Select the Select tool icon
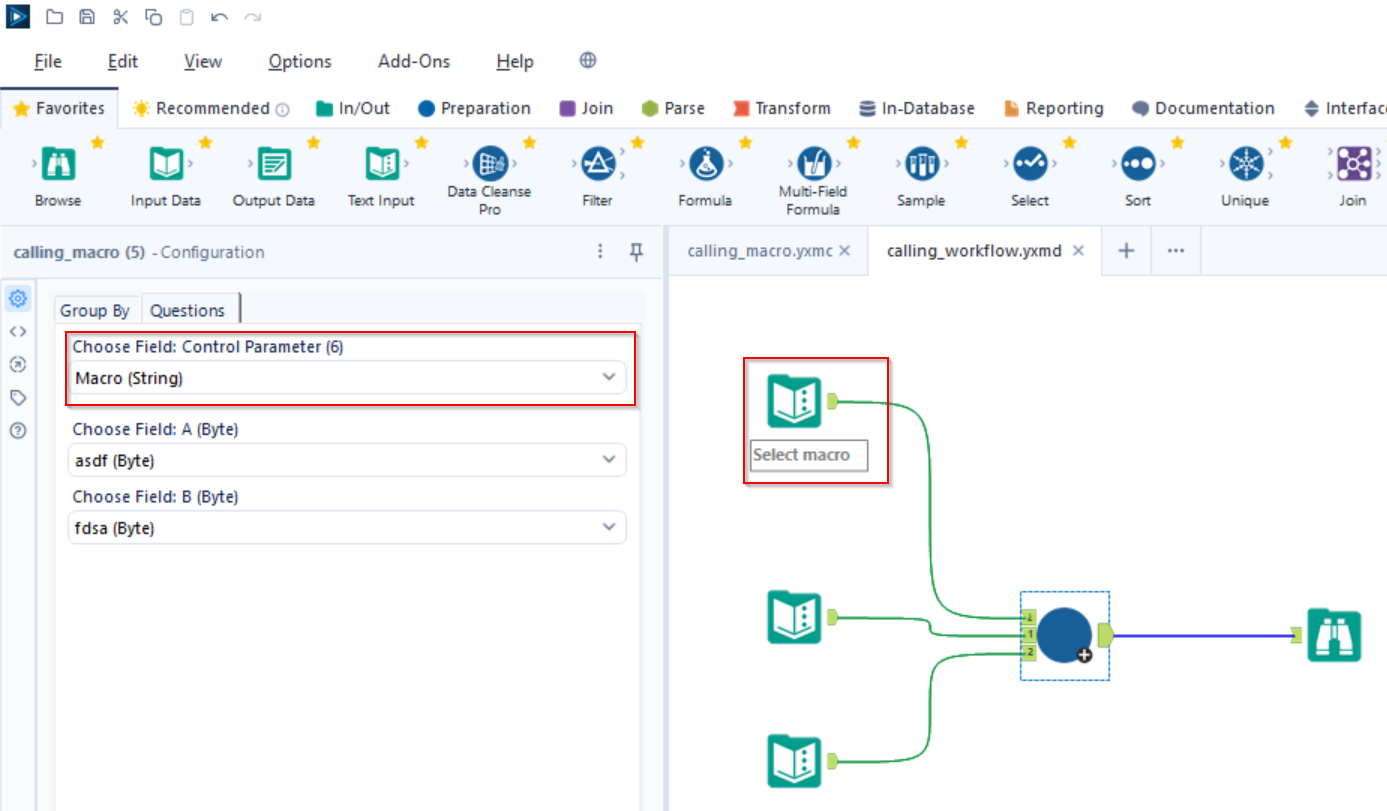The width and height of the screenshot is (1387, 811). click(1029, 163)
